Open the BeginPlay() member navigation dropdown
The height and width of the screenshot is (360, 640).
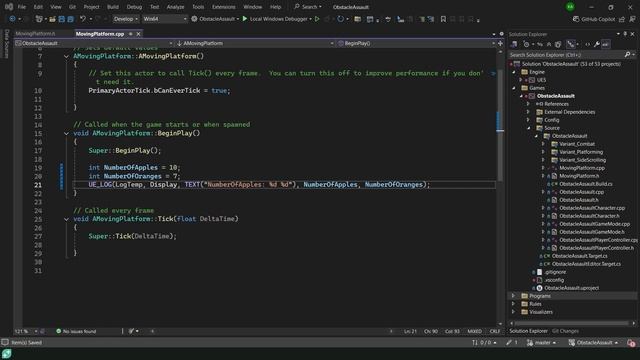(x=416, y=43)
